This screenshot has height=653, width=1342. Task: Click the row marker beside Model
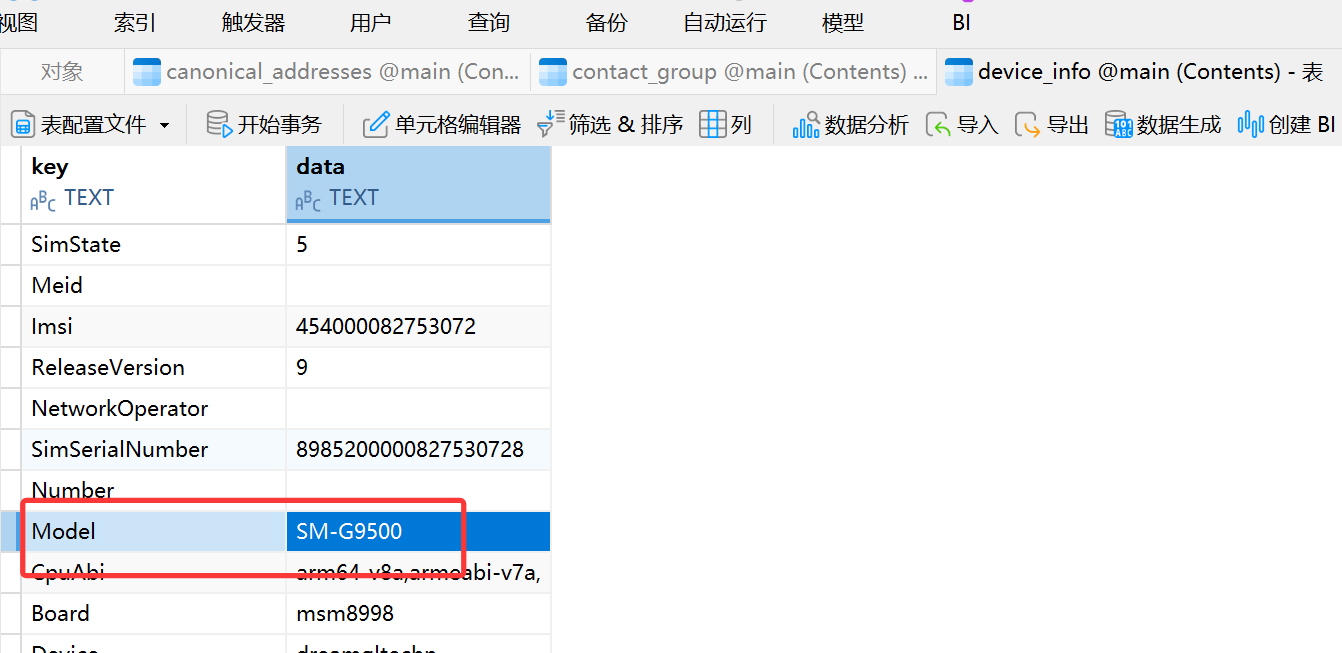click(10, 531)
